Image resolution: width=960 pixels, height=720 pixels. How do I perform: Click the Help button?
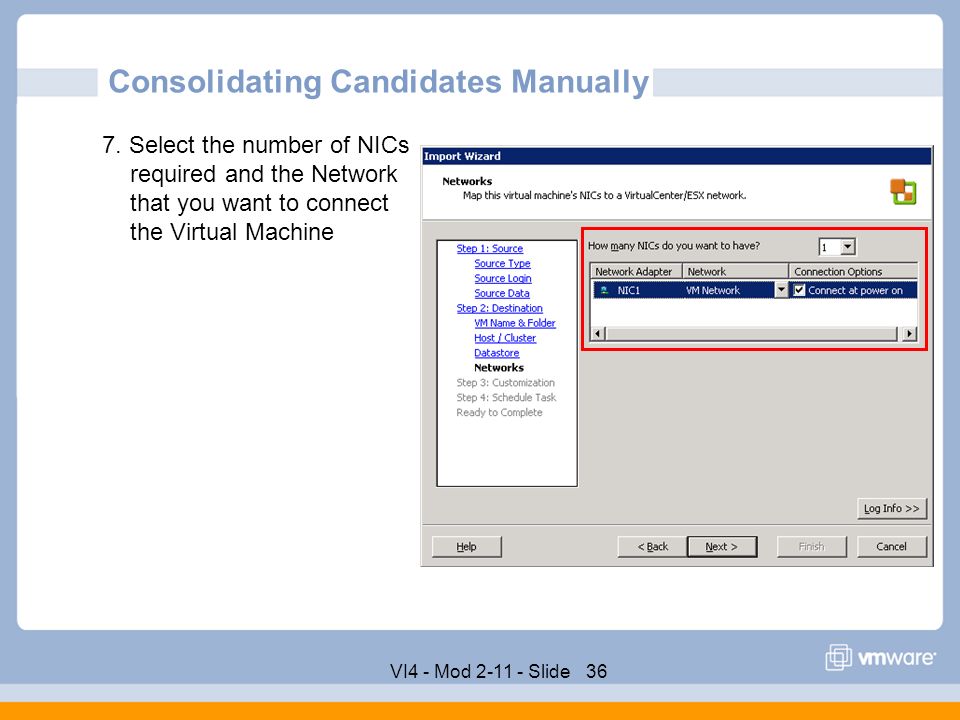tap(467, 547)
